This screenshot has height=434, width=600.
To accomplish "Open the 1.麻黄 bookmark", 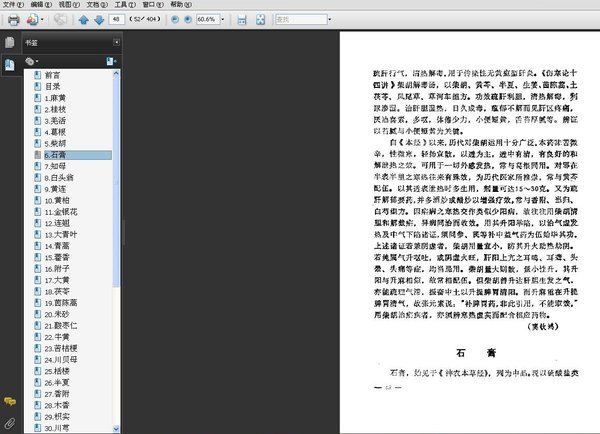I will pyautogui.click(x=55, y=98).
